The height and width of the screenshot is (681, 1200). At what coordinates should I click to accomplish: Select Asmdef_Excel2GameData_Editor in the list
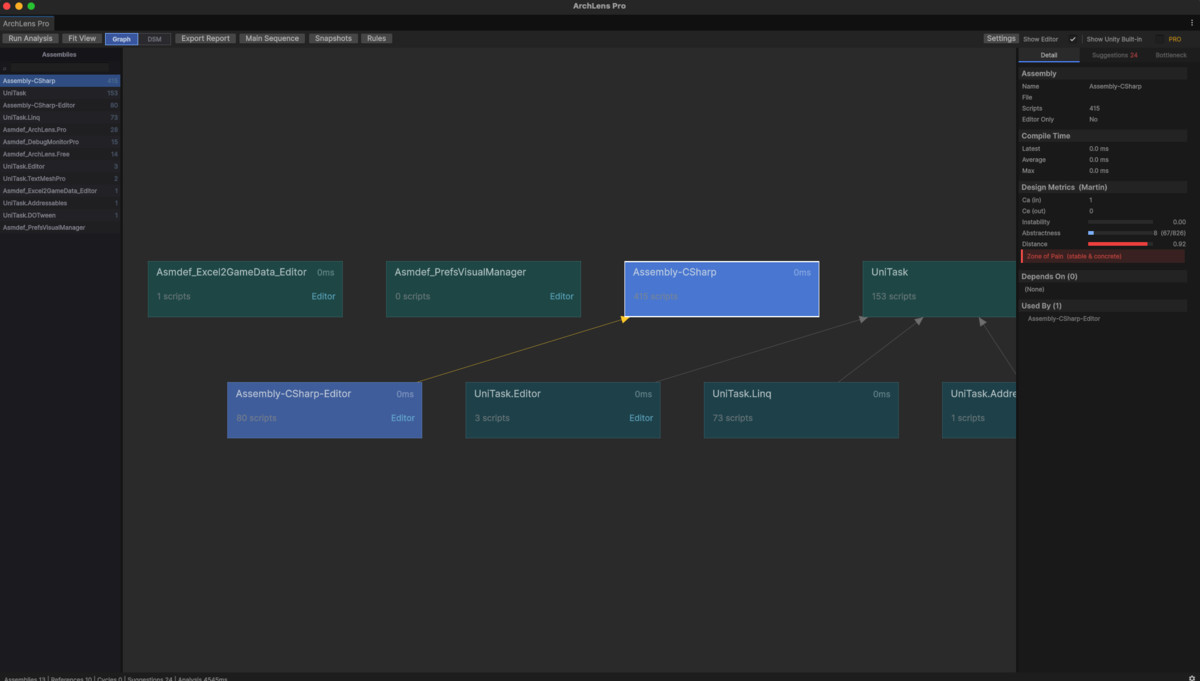[60, 190]
